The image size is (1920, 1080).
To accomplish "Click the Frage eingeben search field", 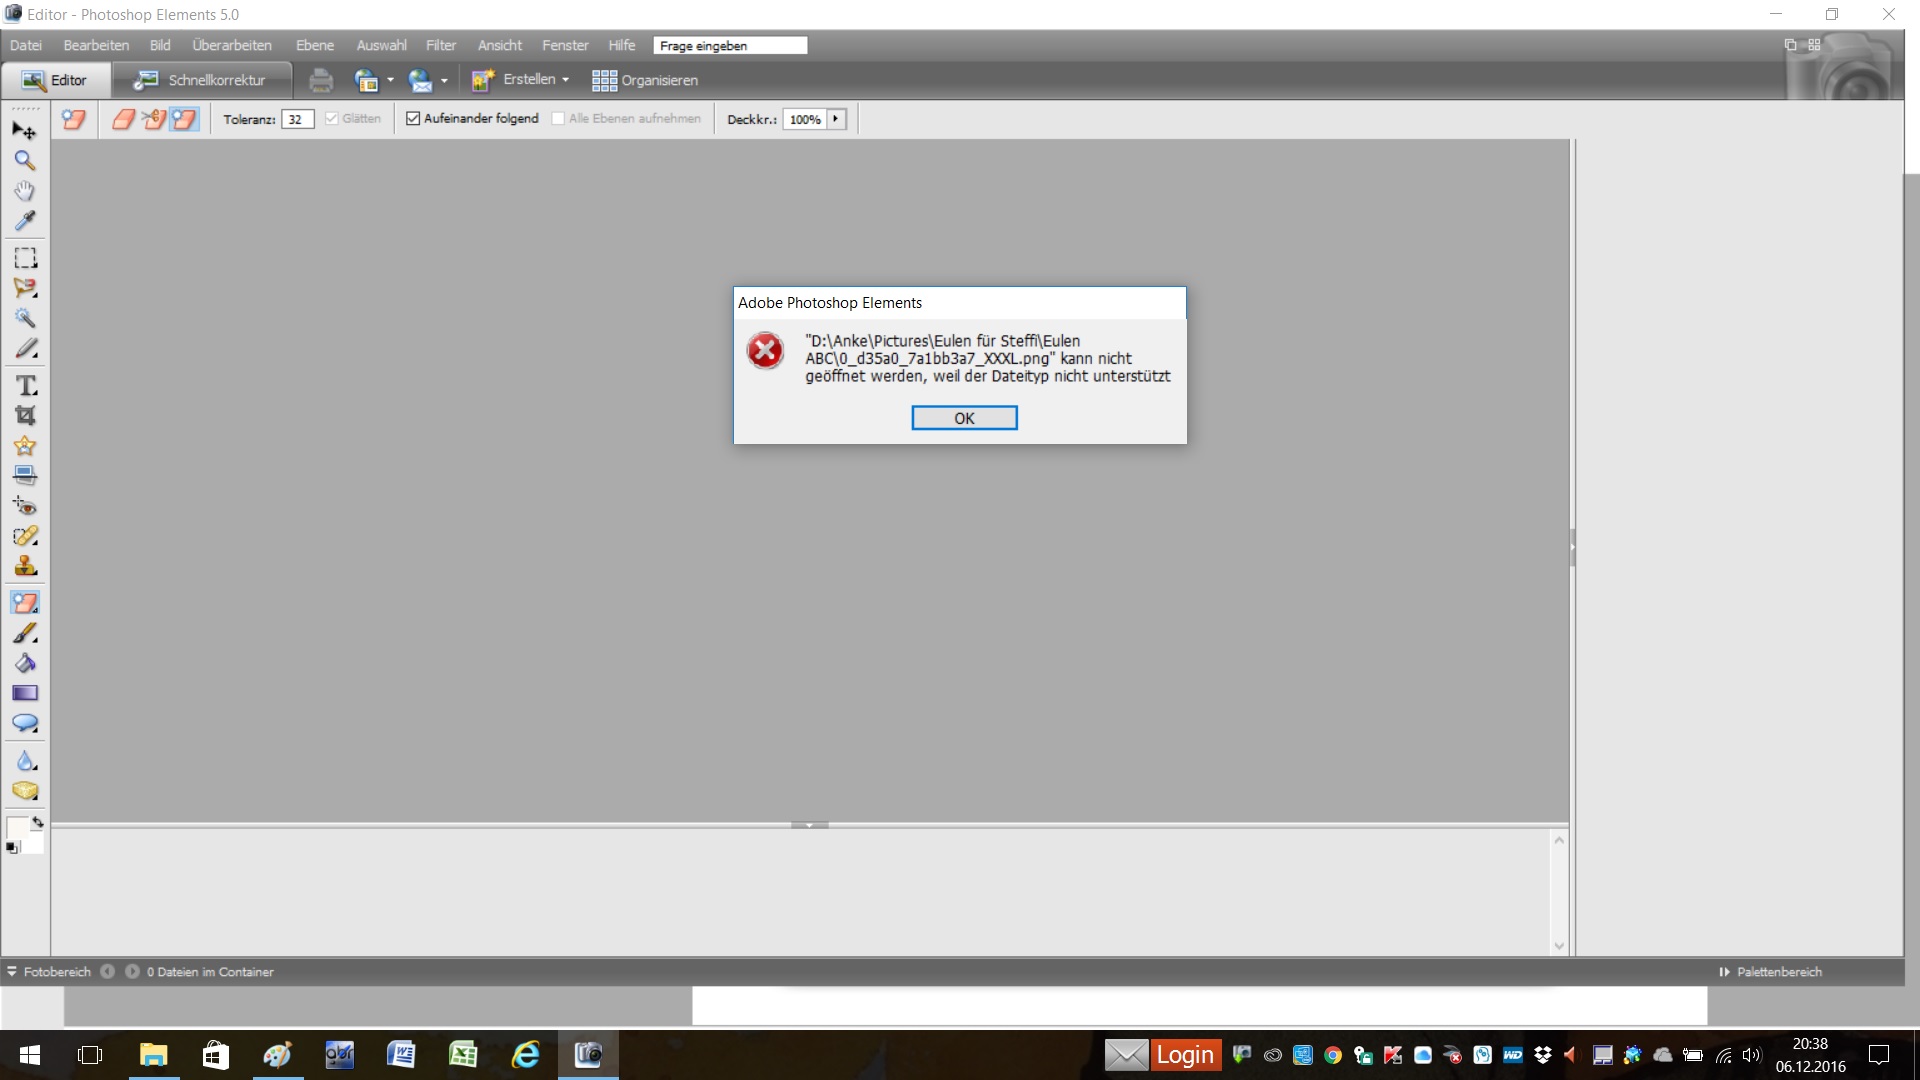I will (730, 45).
